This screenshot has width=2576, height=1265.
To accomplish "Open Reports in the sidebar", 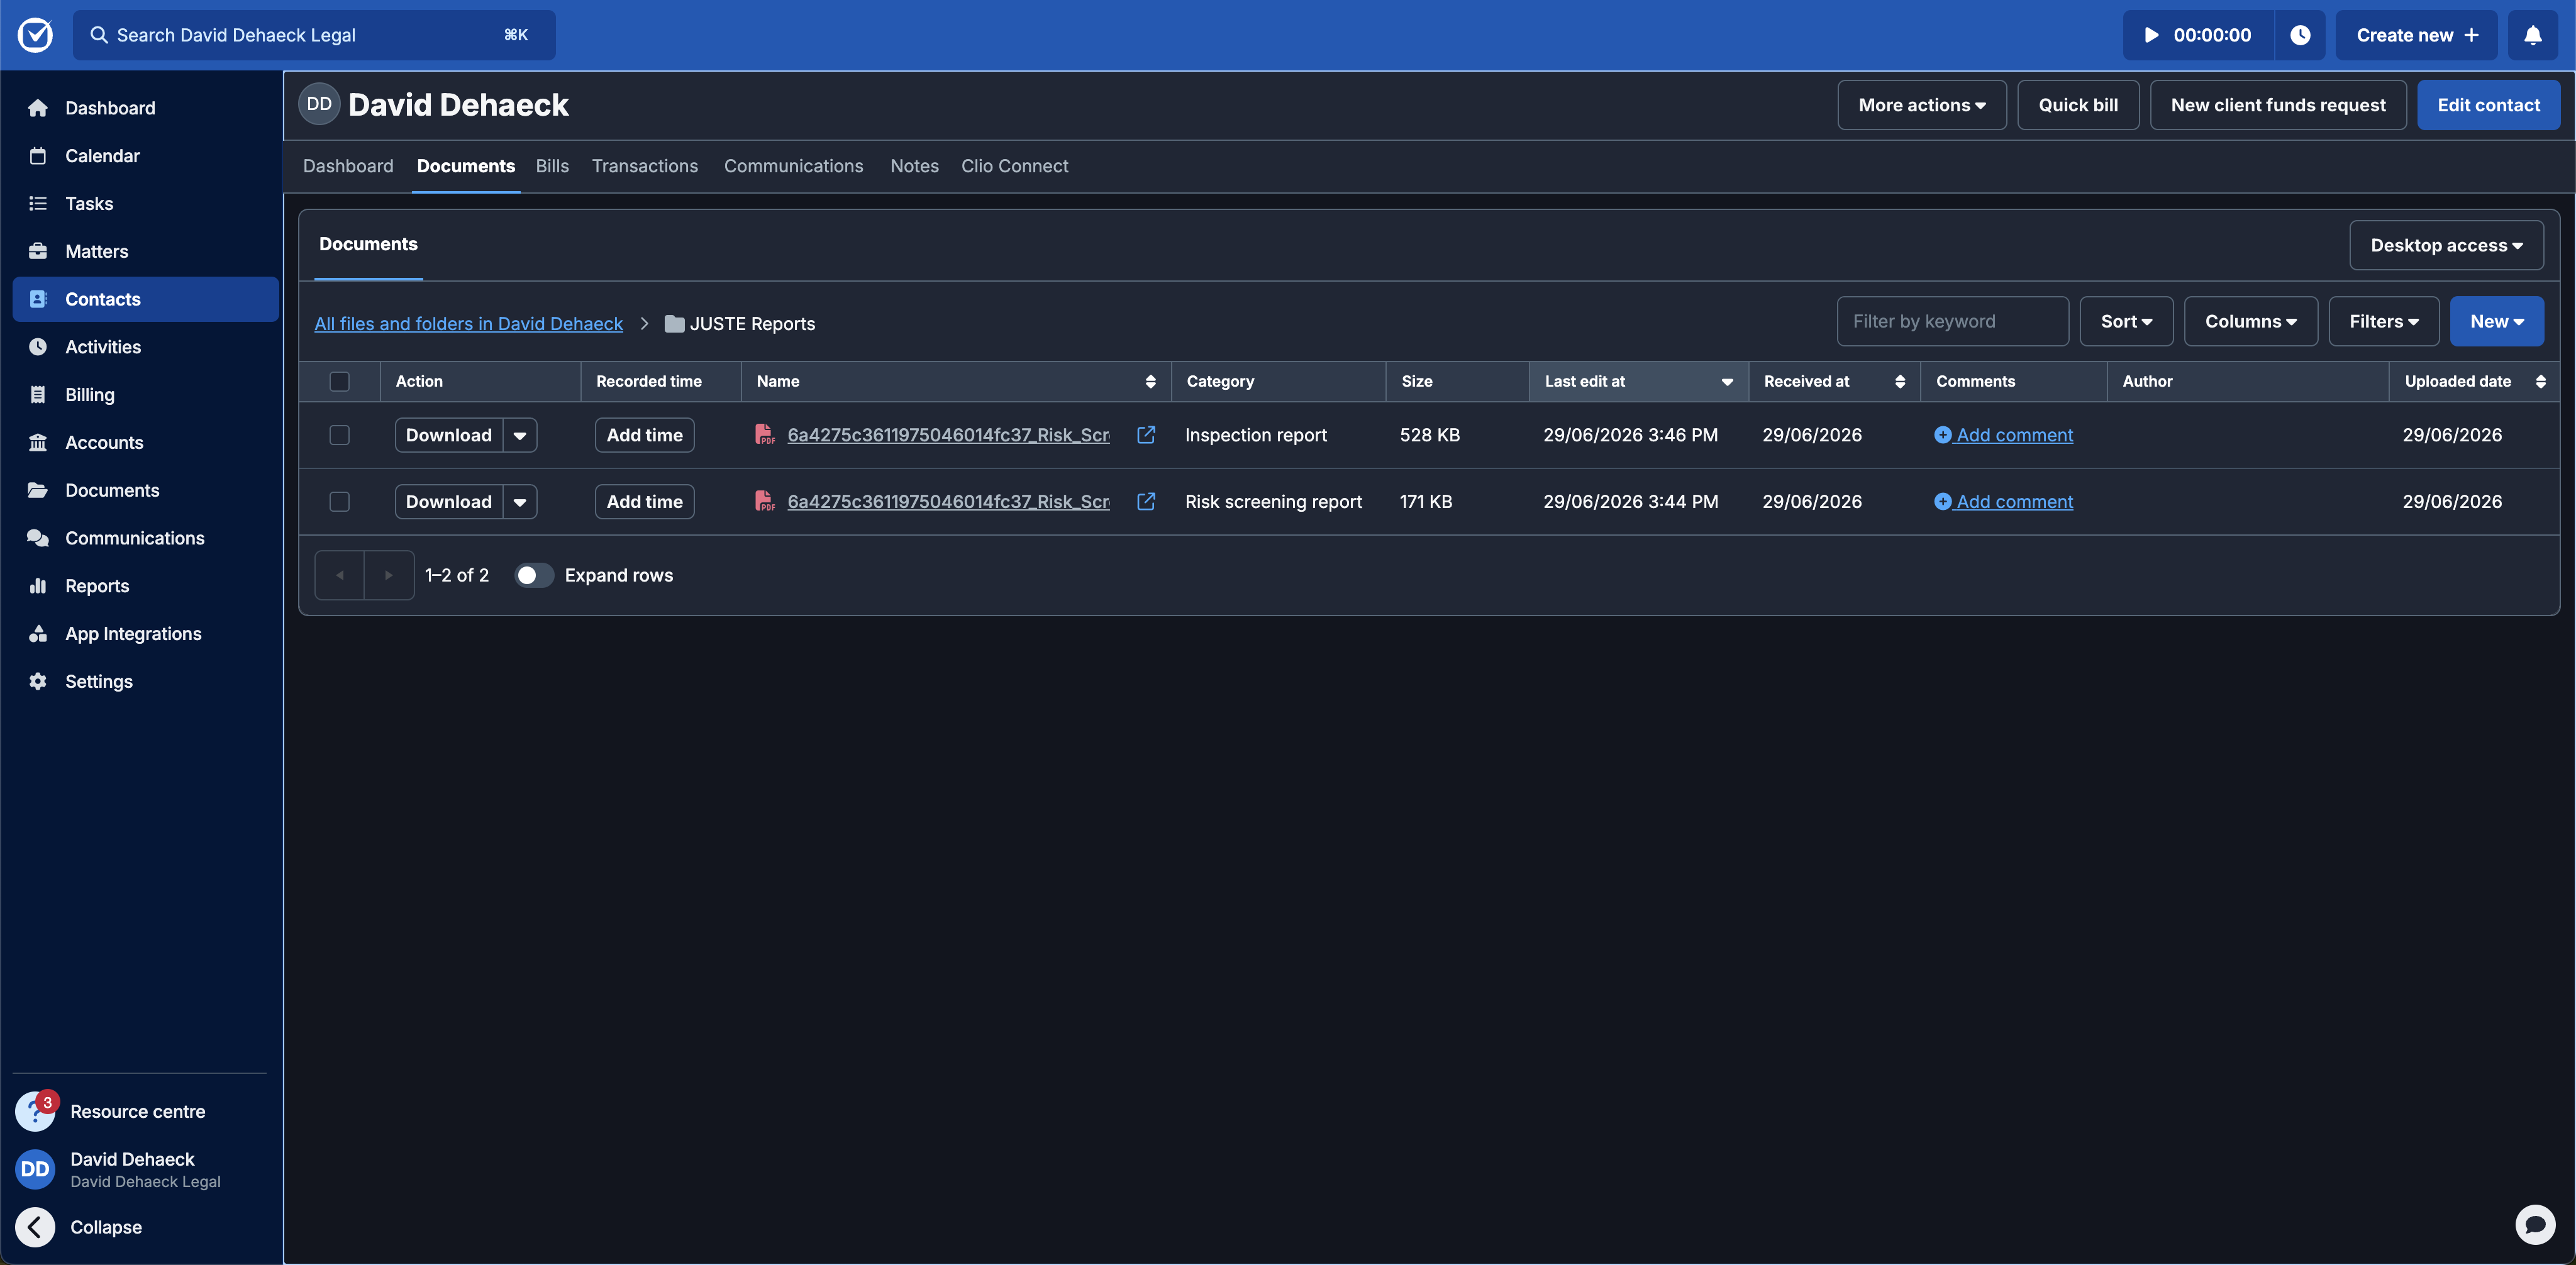I will (145, 586).
